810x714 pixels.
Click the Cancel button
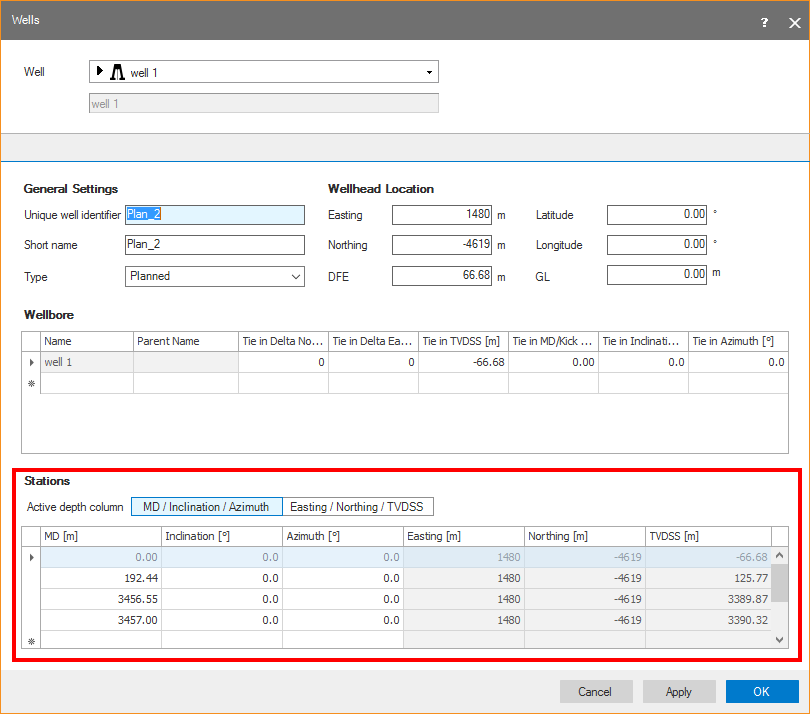click(x=596, y=692)
